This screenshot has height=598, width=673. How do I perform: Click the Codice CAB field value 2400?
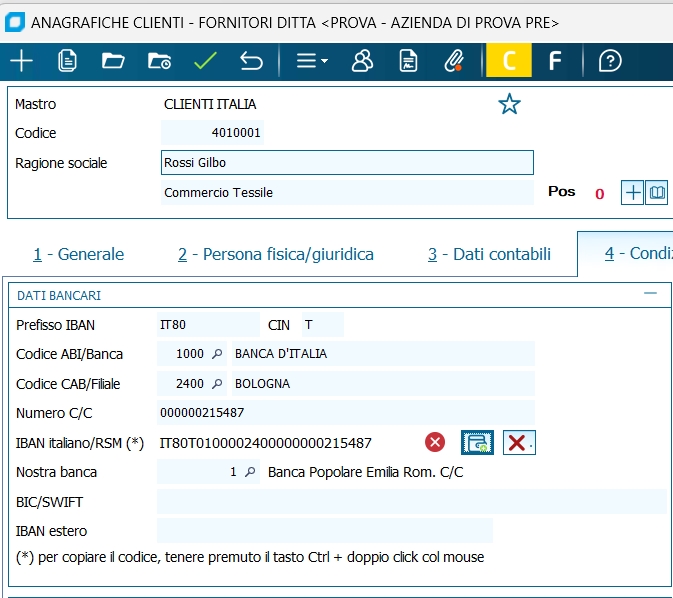190,383
